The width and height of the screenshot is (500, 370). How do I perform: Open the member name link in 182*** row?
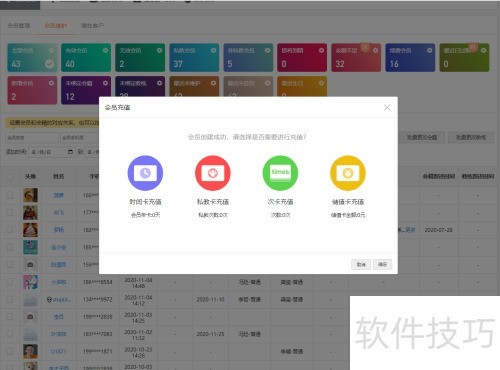coord(59,230)
